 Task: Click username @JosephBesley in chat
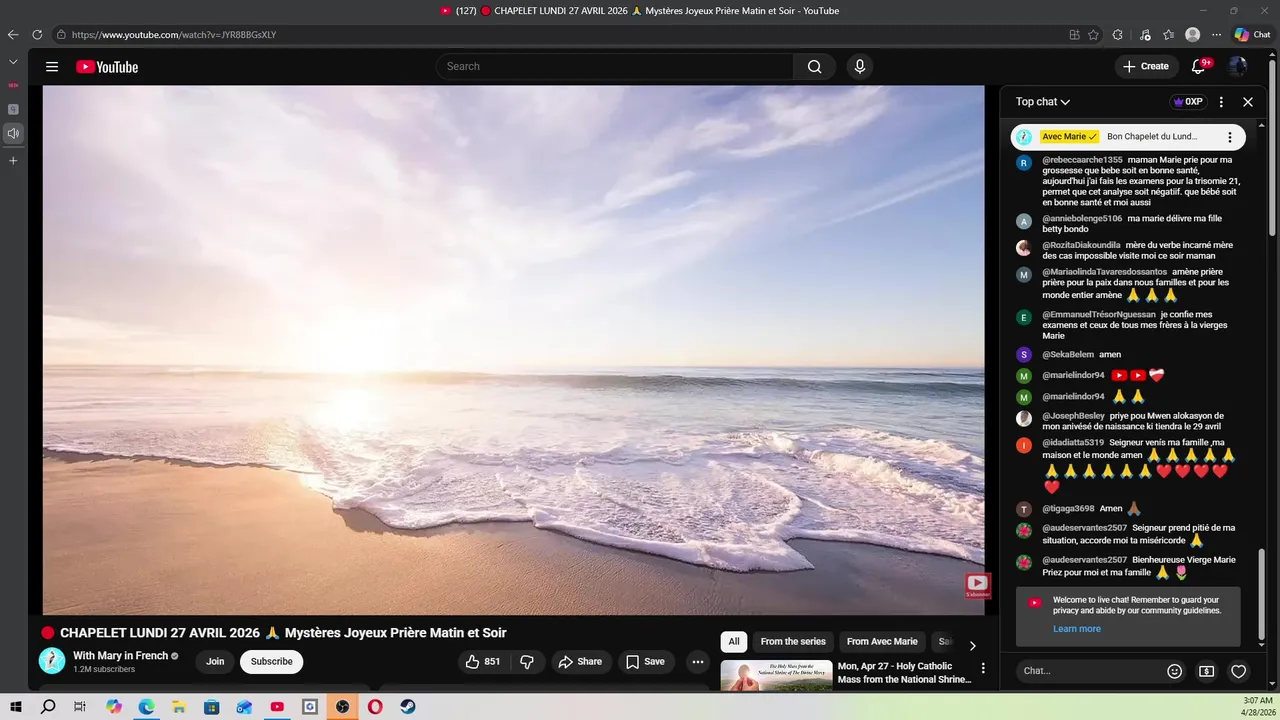pyautogui.click(x=1073, y=416)
